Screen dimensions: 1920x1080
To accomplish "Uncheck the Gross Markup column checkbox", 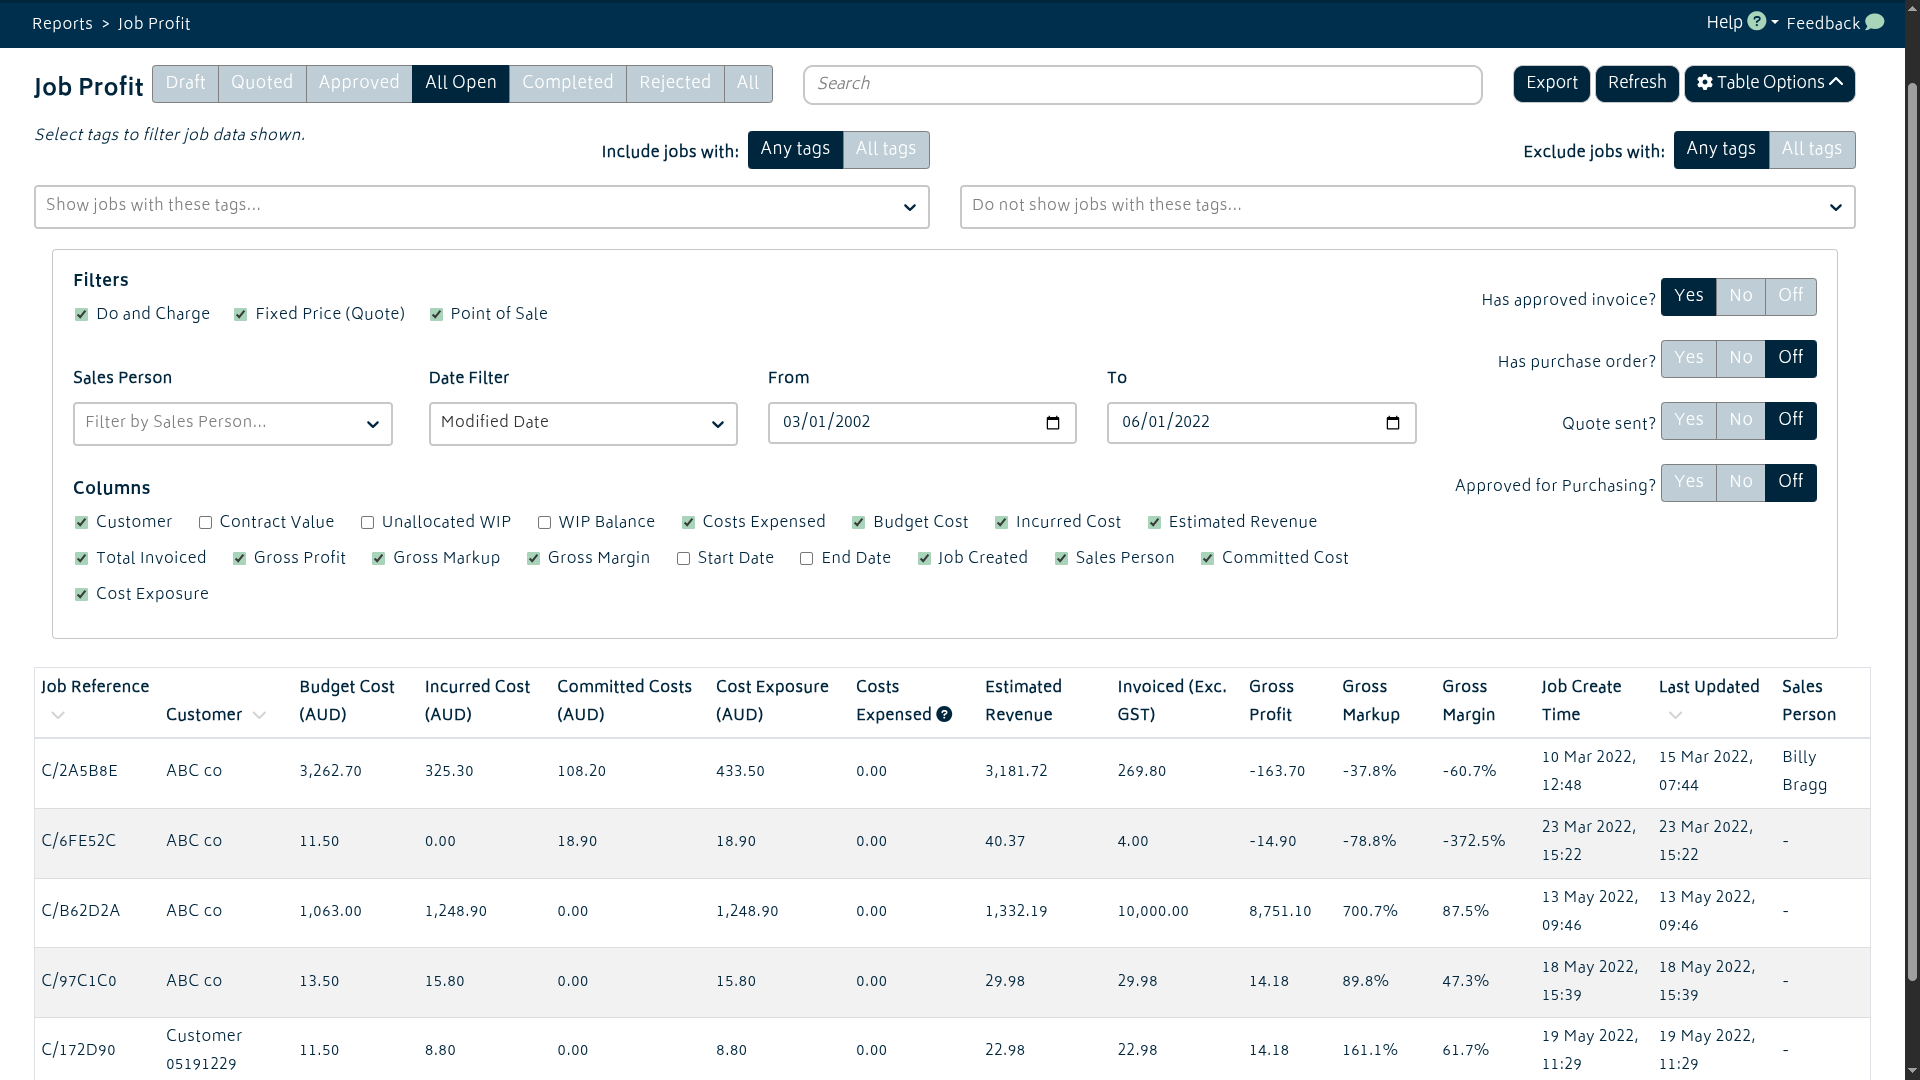I will tap(379, 559).
